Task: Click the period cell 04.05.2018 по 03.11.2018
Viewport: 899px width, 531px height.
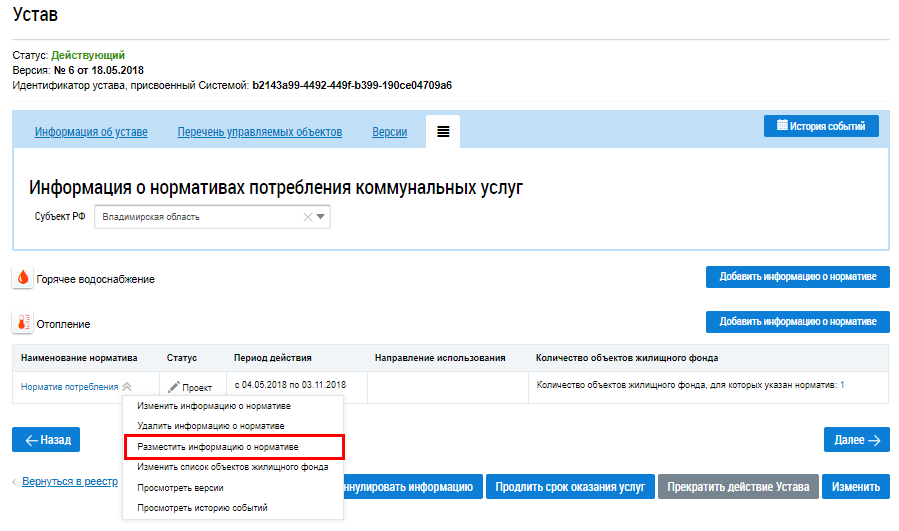Action: [x=290, y=385]
